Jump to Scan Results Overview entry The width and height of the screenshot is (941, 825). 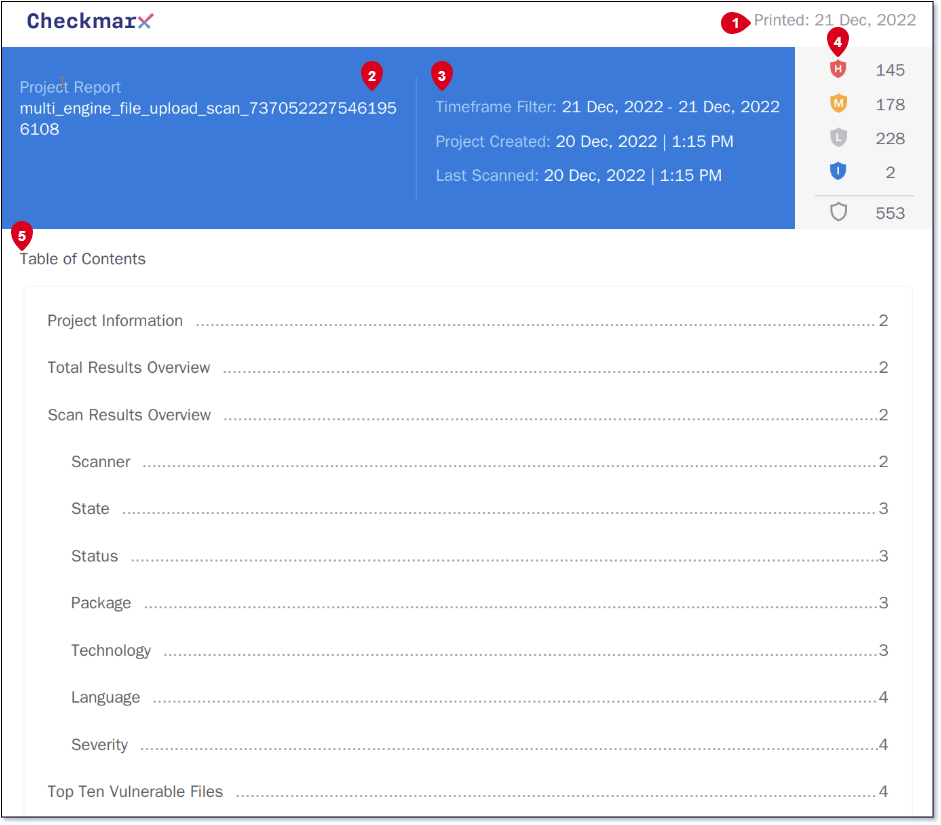[x=467, y=415]
